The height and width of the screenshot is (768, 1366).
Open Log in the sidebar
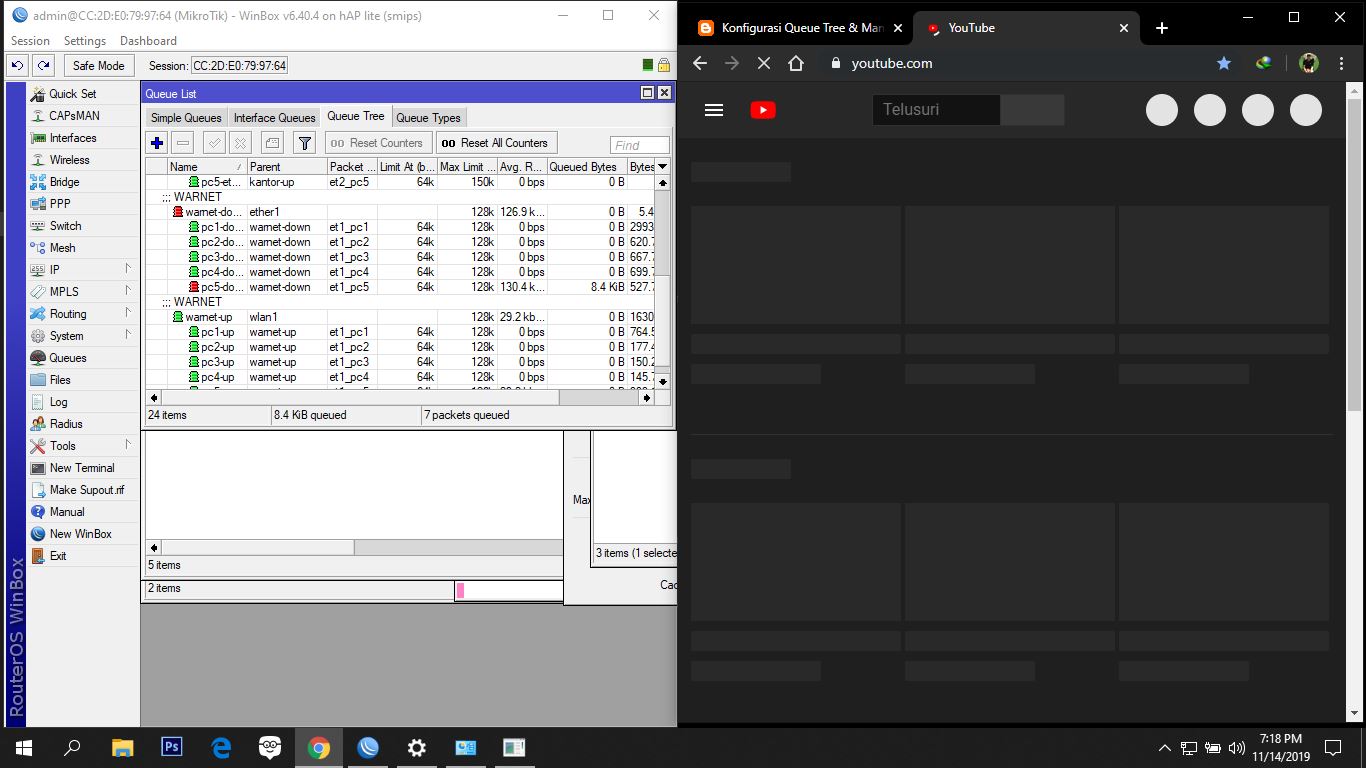click(59, 402)
